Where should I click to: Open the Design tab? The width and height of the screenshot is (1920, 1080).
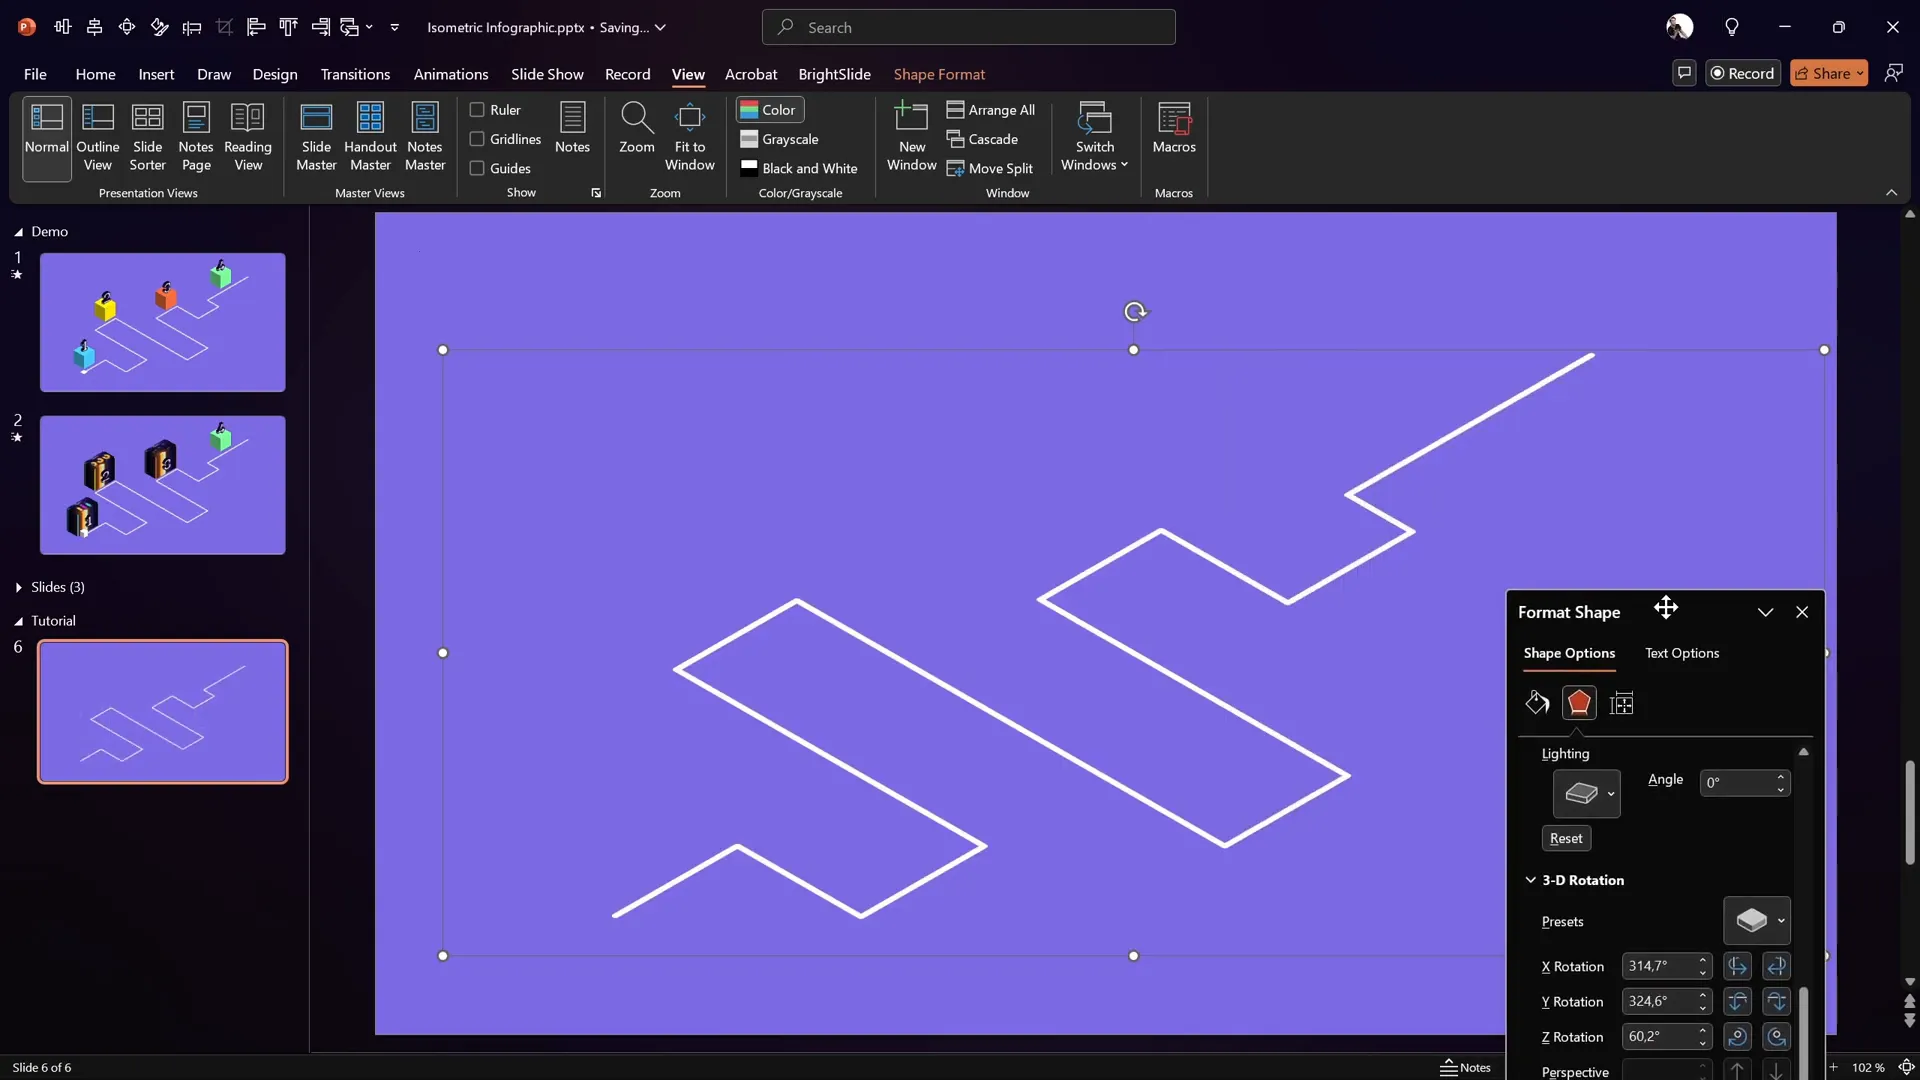[275, 74]
